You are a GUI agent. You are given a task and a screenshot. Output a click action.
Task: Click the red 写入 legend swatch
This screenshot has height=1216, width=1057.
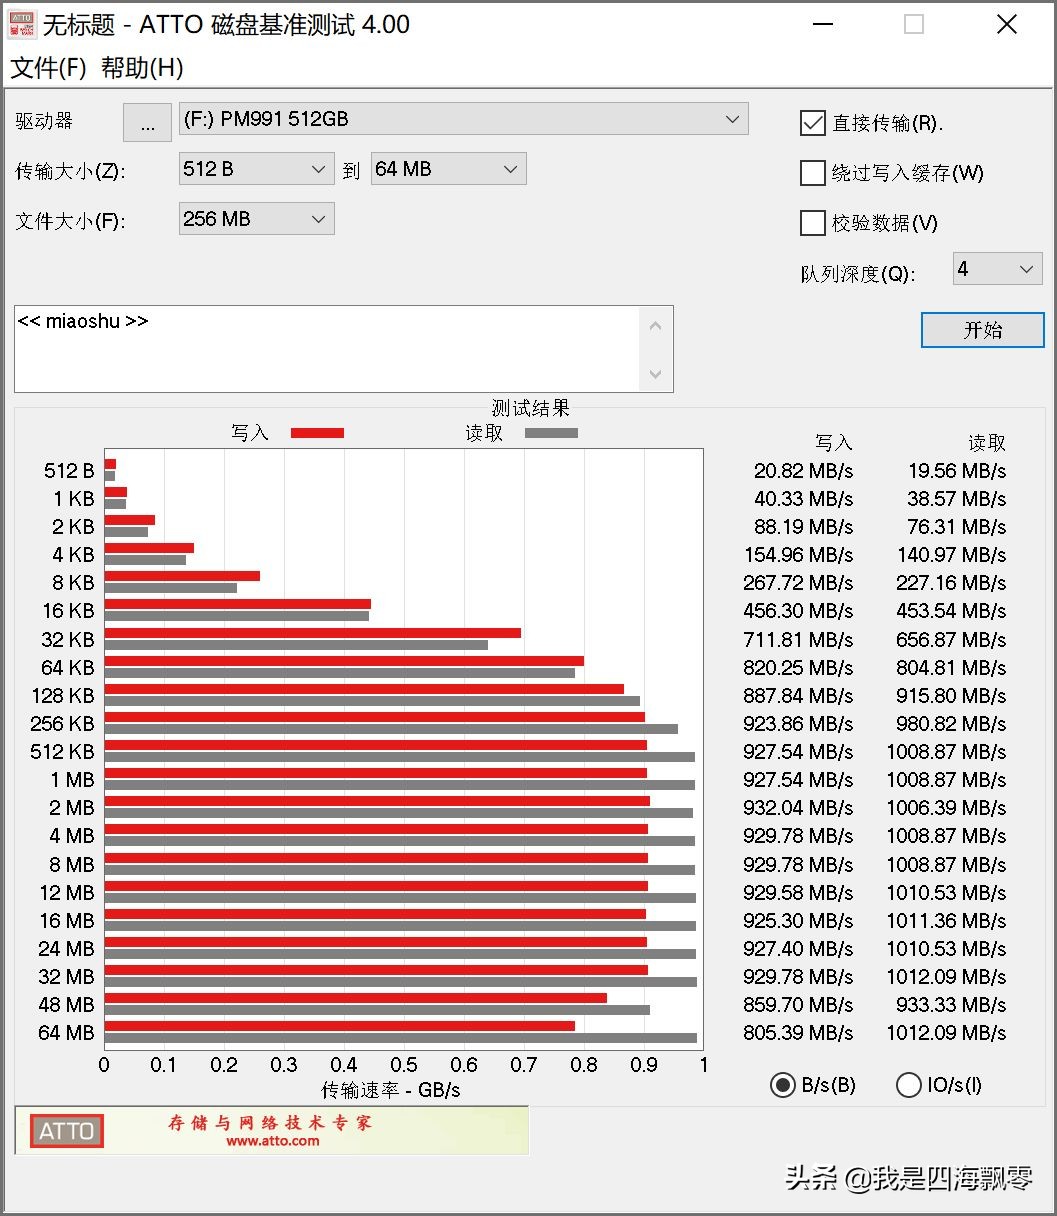317,433
